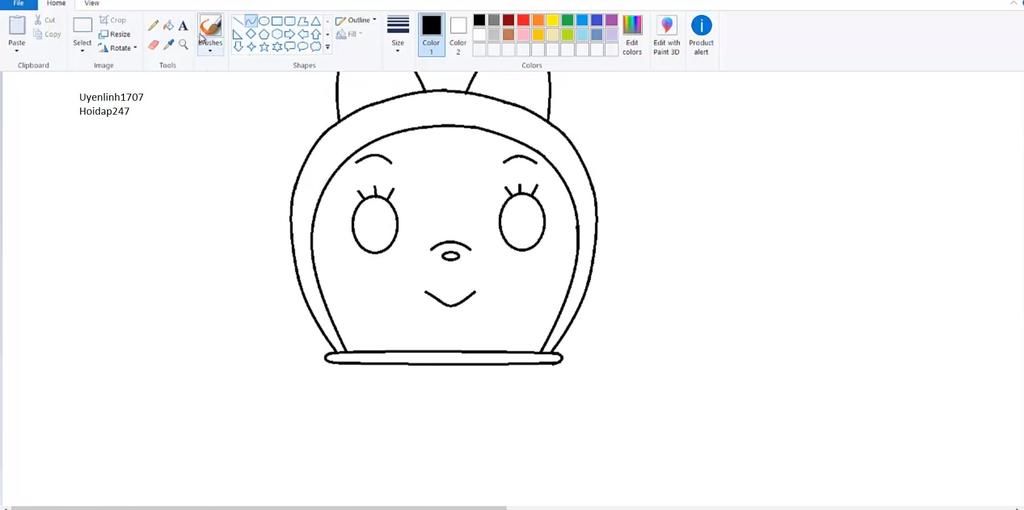Choose the Left arrow shape

303,34
